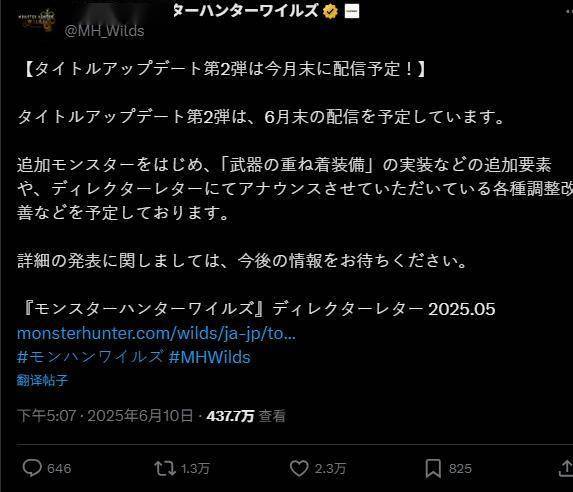The height and width of the screenshot is (492, 573).
Task: Open the #MHWilds hashtag
Action: point(210,357)
